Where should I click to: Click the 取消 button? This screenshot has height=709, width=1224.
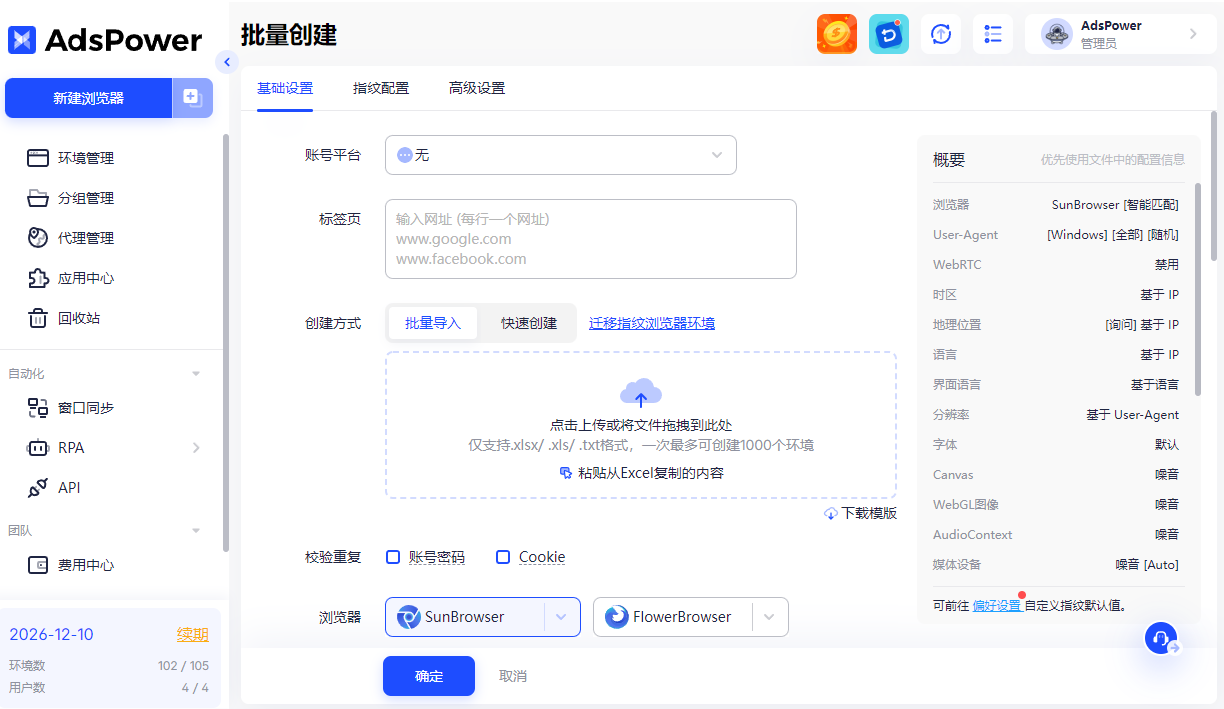[x=513, y=676]
